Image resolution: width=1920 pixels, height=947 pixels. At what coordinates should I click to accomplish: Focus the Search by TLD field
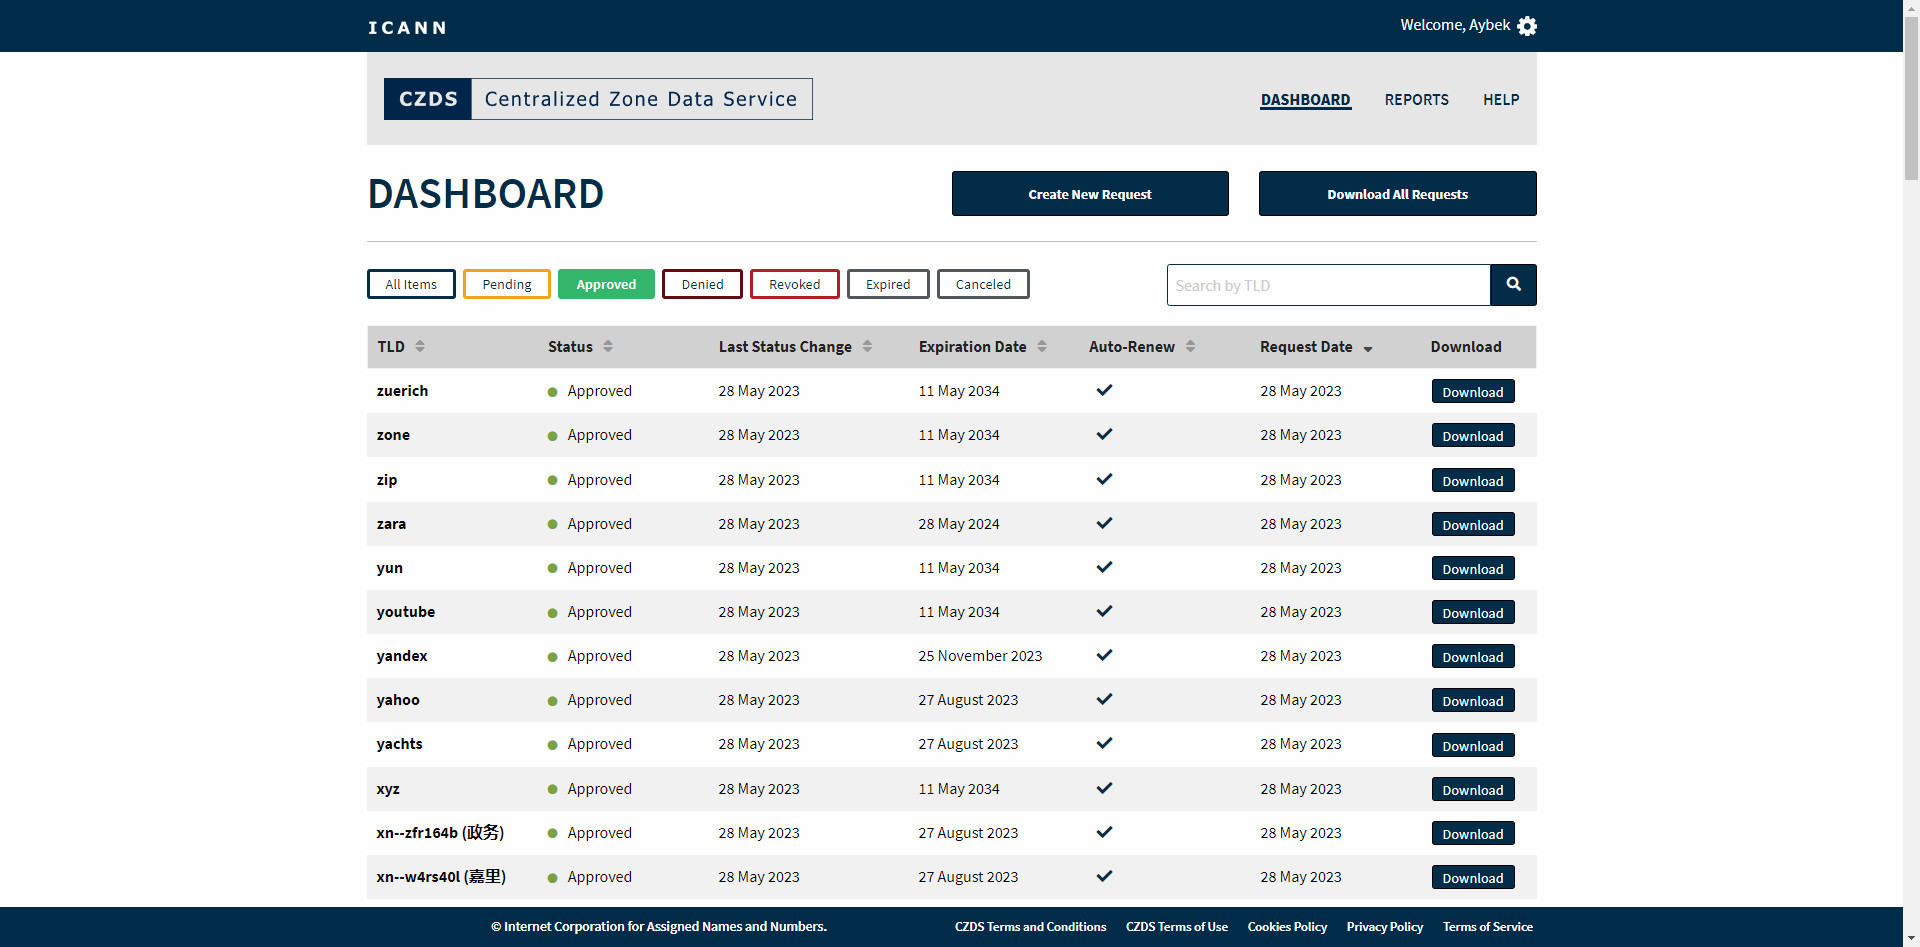[1328, 285]
